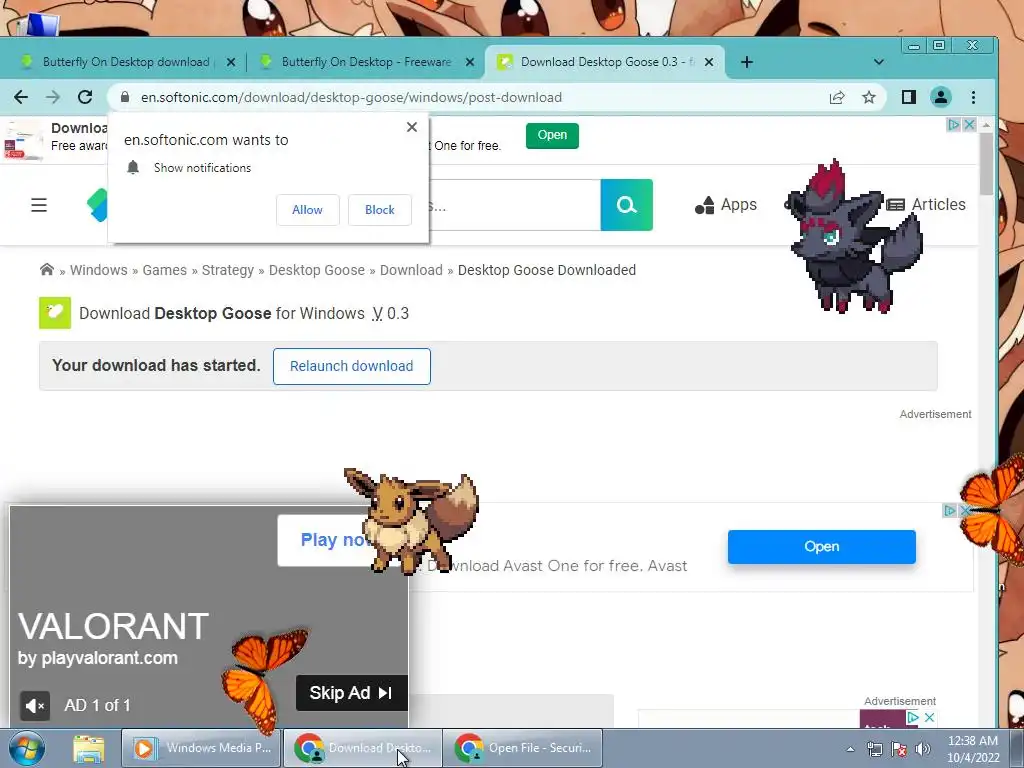Open the Chrome three-dot menu
The image size is (1024, 768).
point(973,97)
